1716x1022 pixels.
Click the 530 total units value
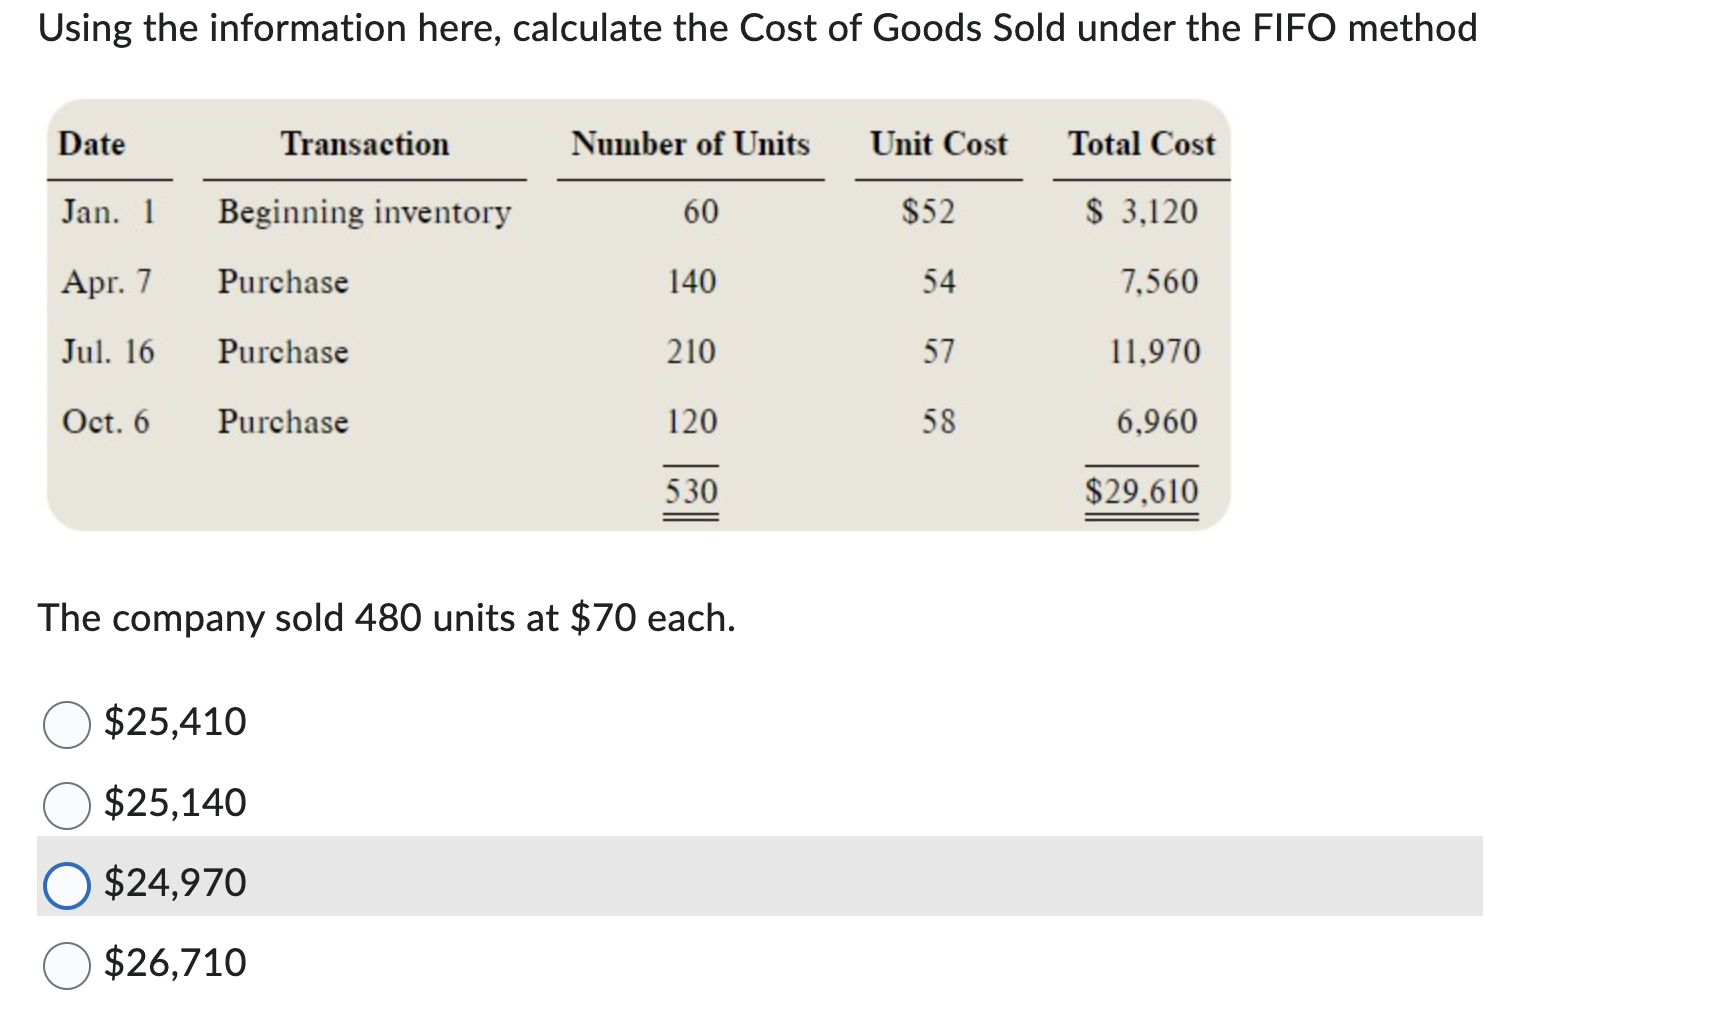click(690, 489)
